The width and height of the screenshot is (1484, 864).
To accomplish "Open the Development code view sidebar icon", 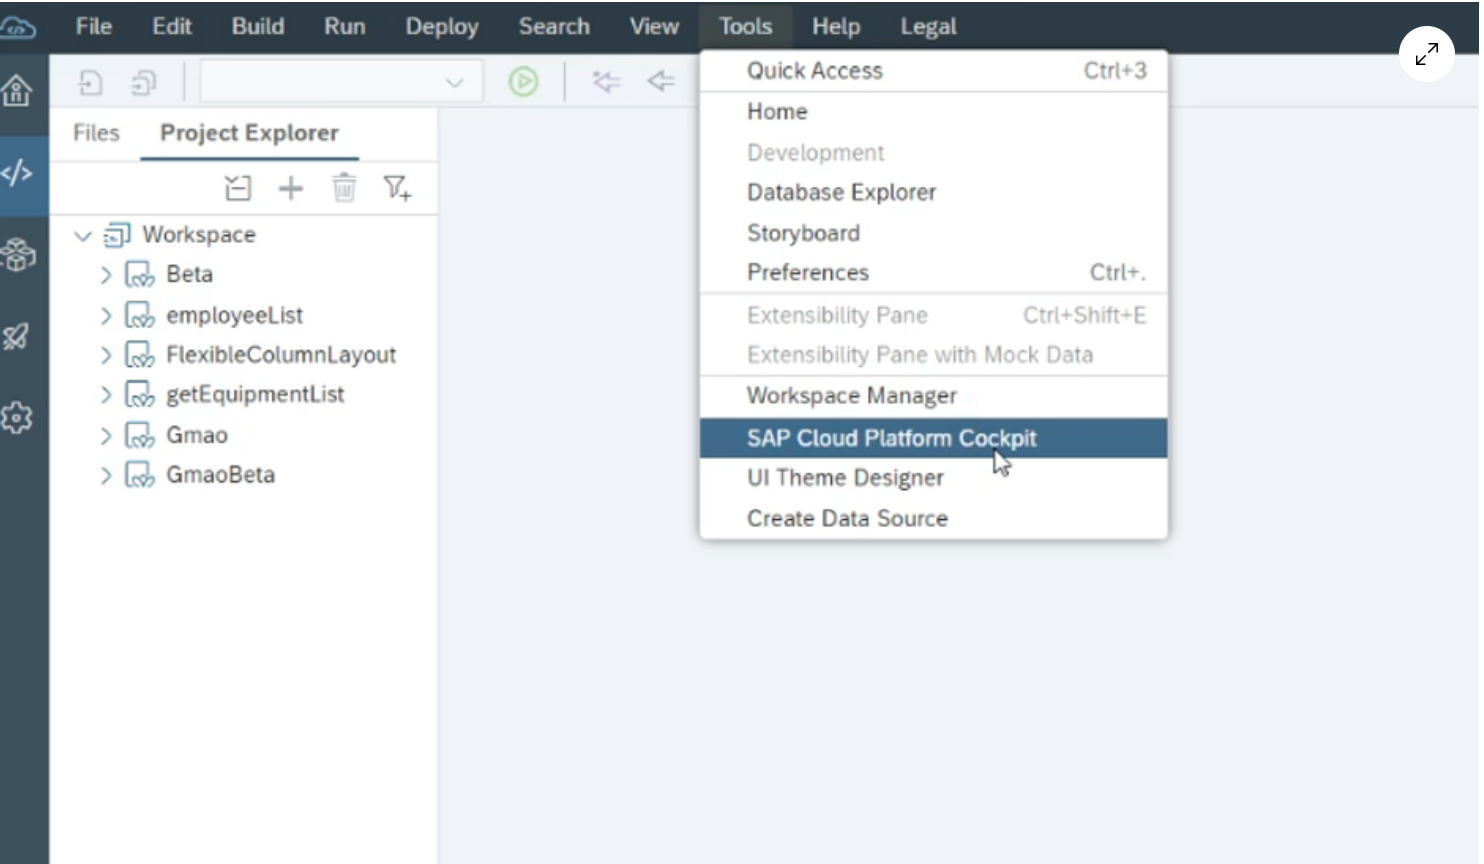I will tap(17, 174).
